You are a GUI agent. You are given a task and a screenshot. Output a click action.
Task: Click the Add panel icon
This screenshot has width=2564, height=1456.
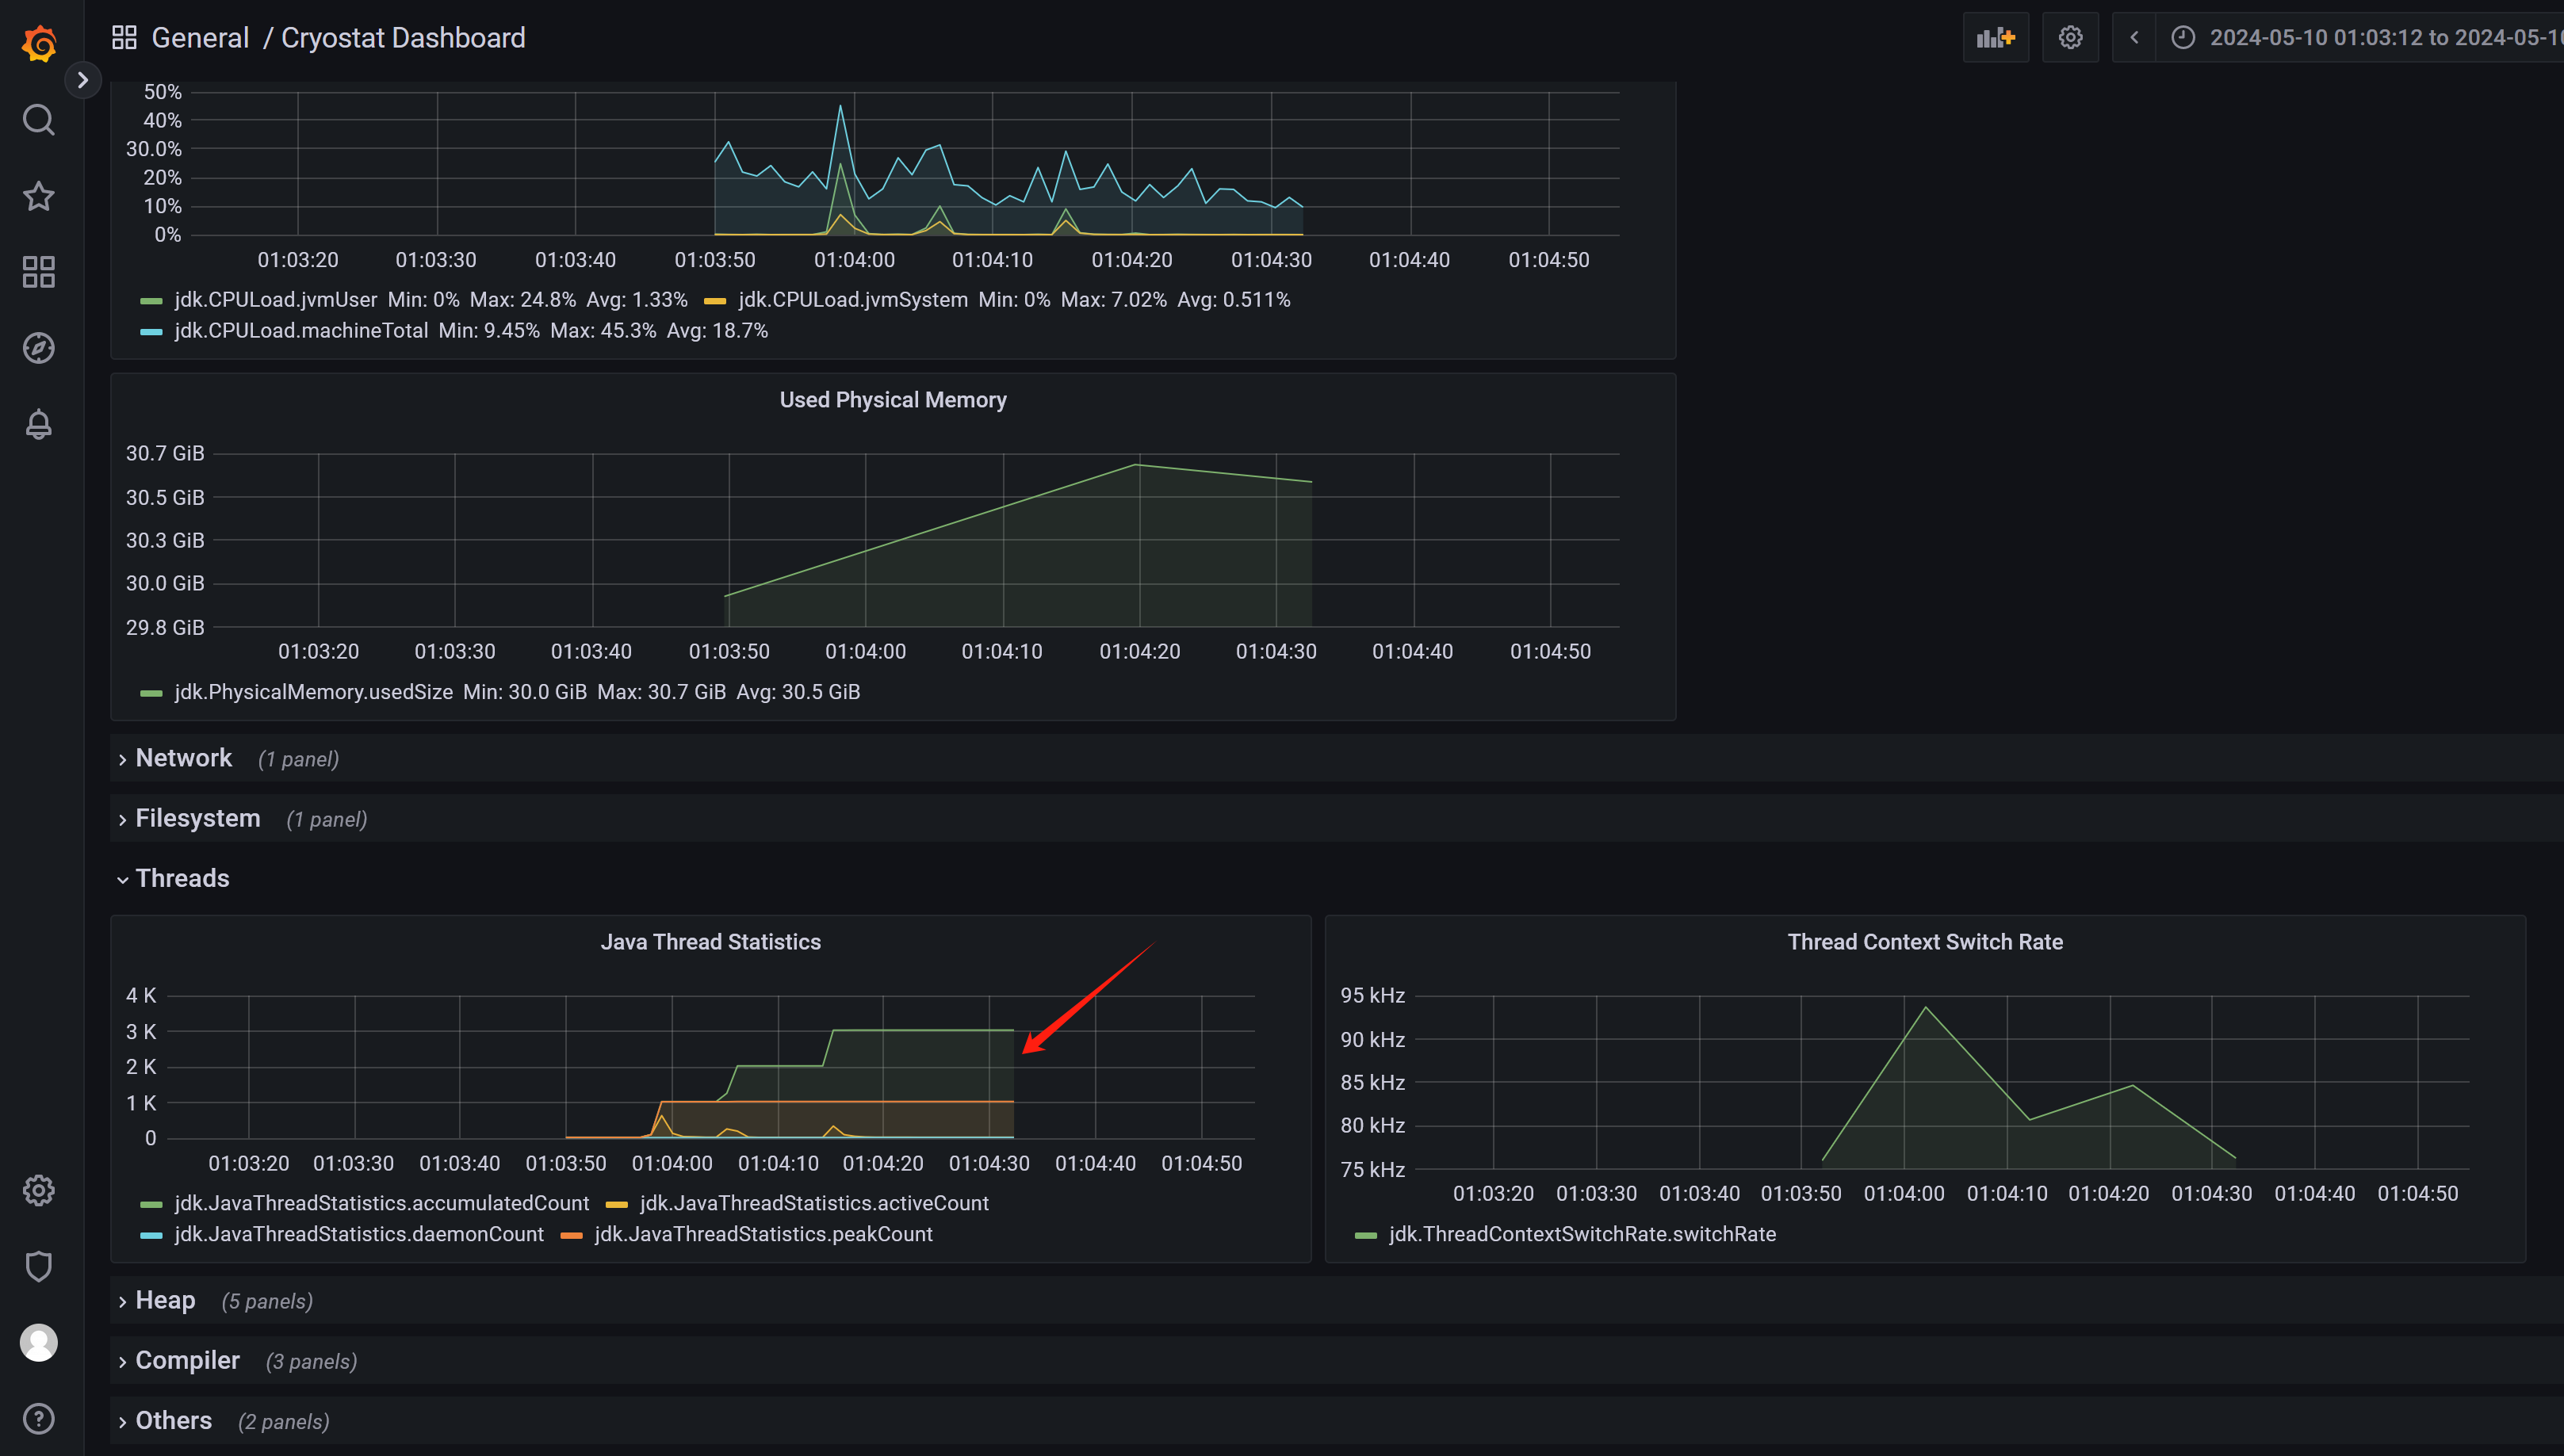point(1995,38)
